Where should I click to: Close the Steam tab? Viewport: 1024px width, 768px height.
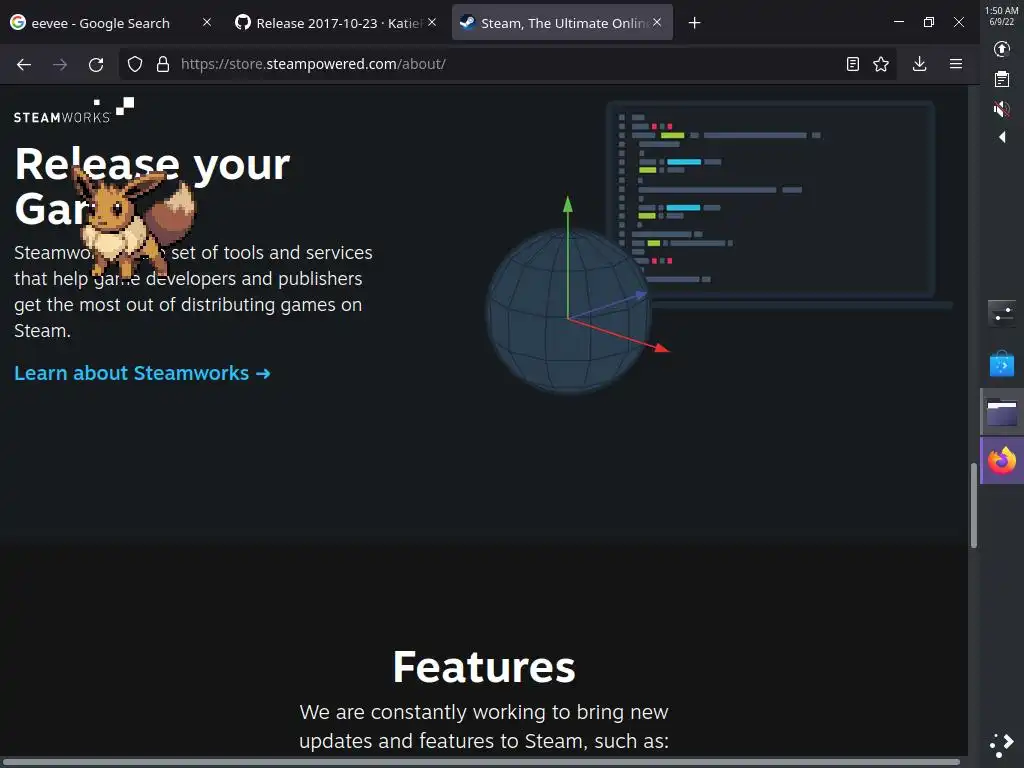click(x=657, y=22)
